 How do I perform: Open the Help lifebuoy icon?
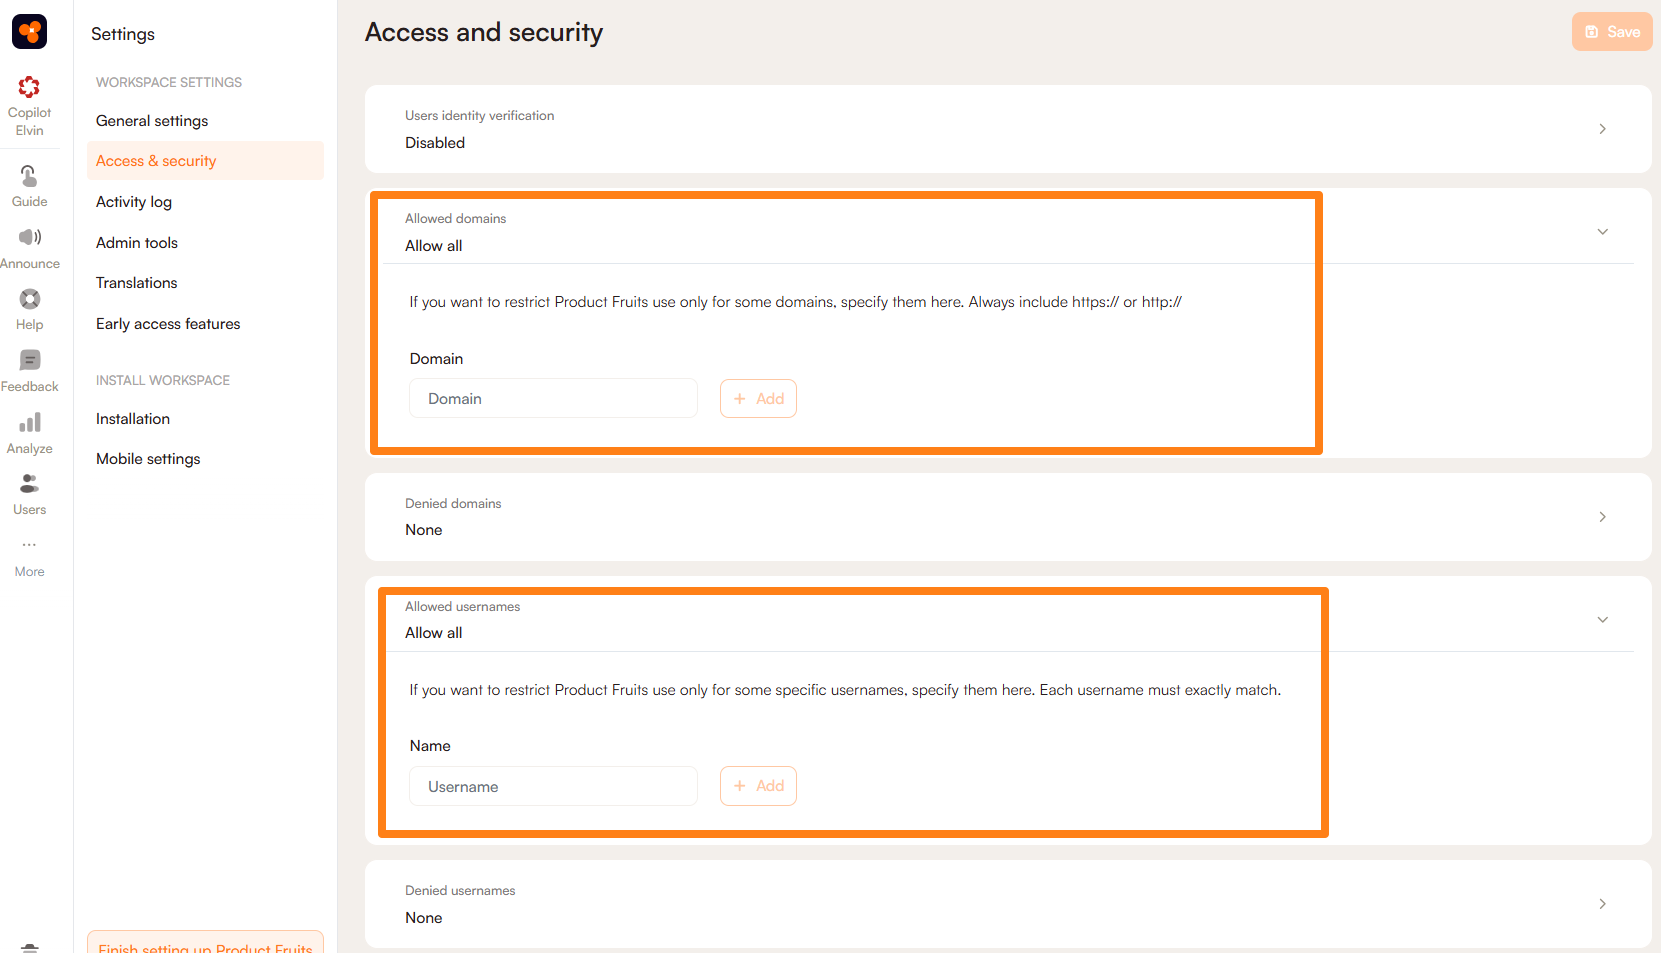click(29, 299)
